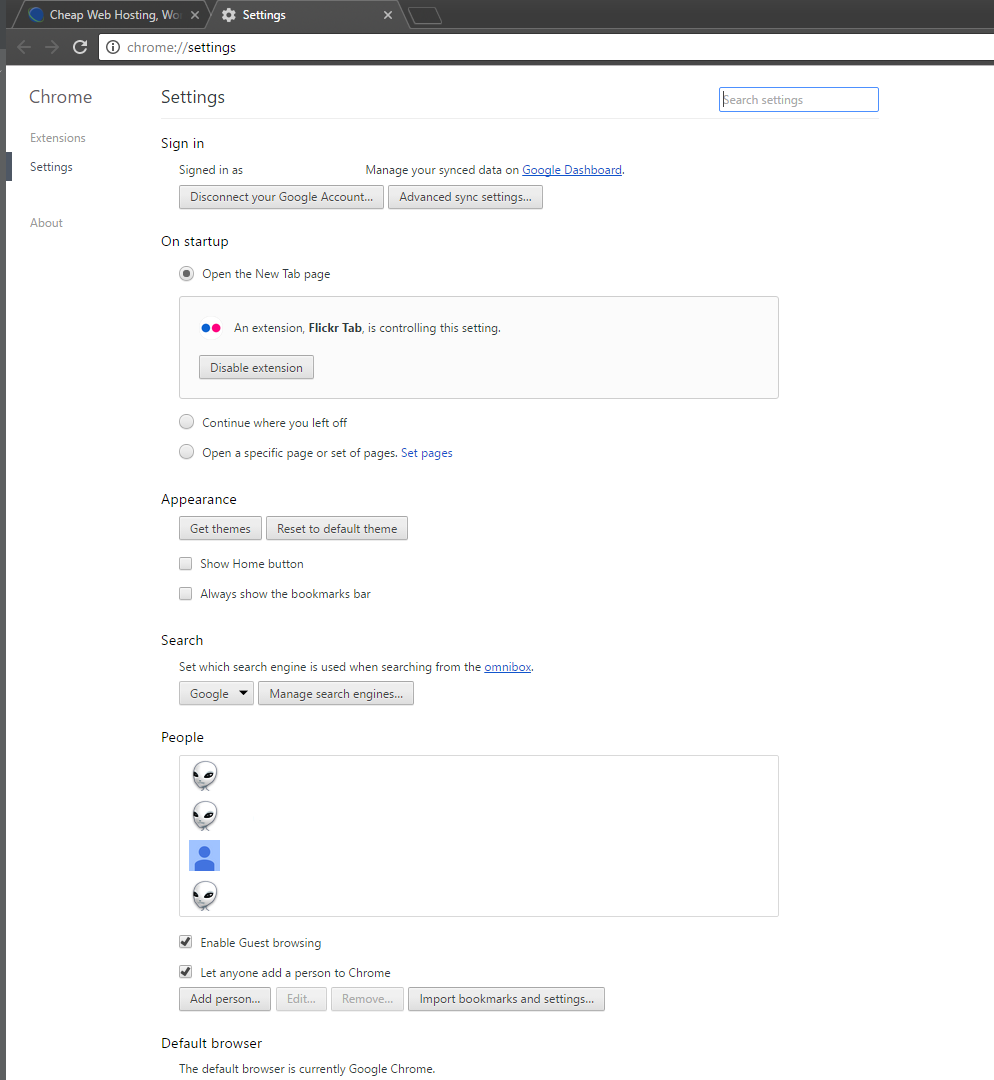Click Disconnect your Google Account button
Viewport: 994px width, 1080px height.
click(x=281, y=197)
